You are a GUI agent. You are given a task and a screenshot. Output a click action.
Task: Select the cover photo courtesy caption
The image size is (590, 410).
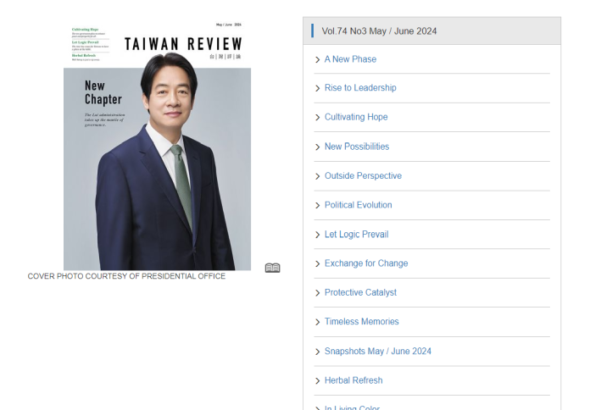(126, 276)
